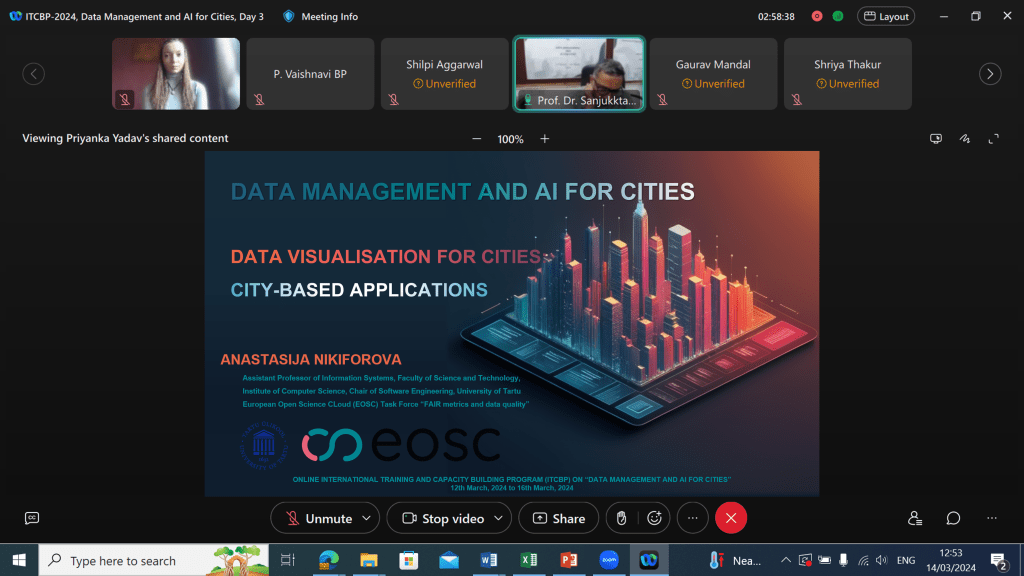This screenshot has width=1024, height=576.
Task: Open the chat panel
Action: 953,518
